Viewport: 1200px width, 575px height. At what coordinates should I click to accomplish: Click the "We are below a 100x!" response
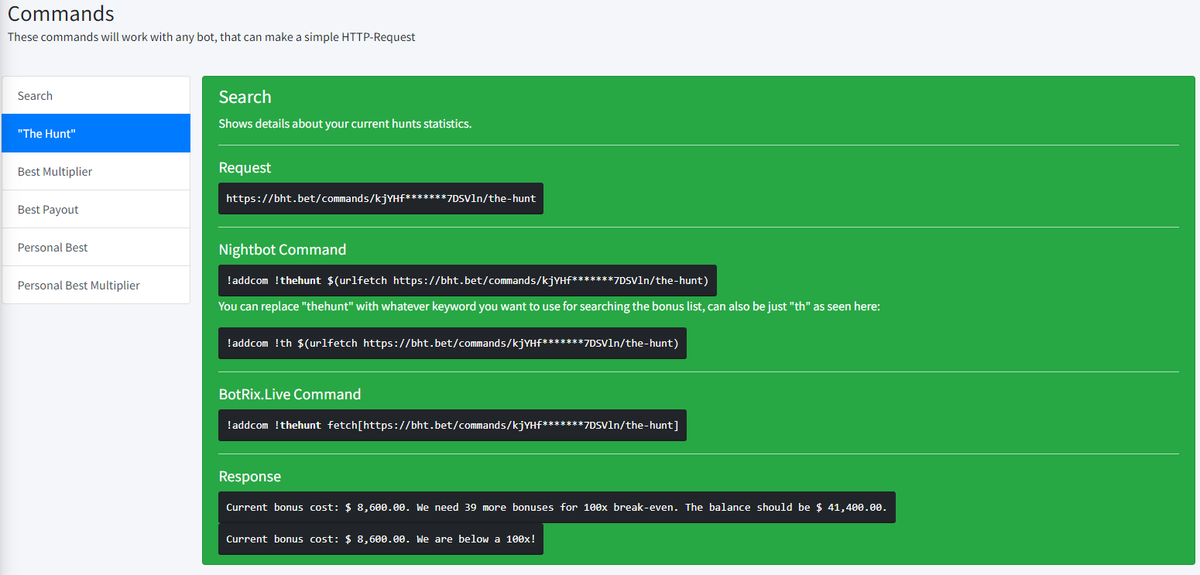[x=381, y=539]
